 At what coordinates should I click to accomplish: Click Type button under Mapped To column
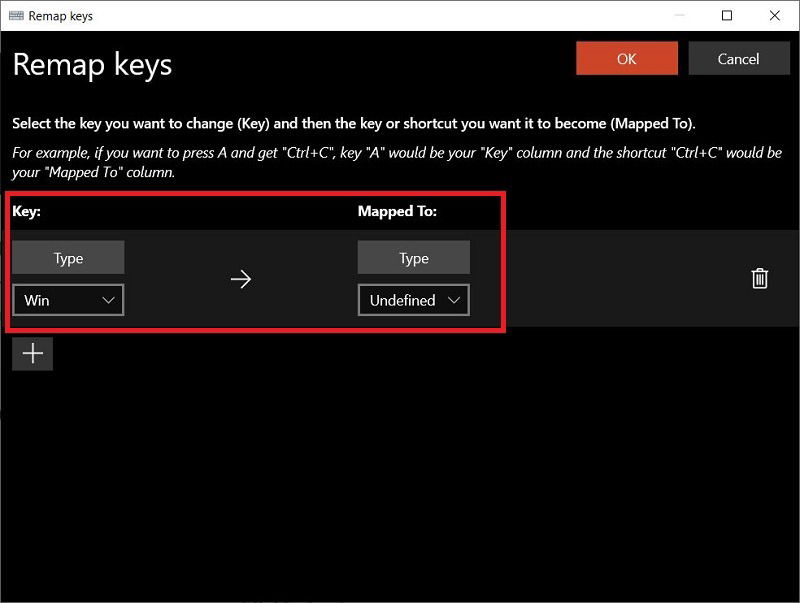tap(413, 258)
